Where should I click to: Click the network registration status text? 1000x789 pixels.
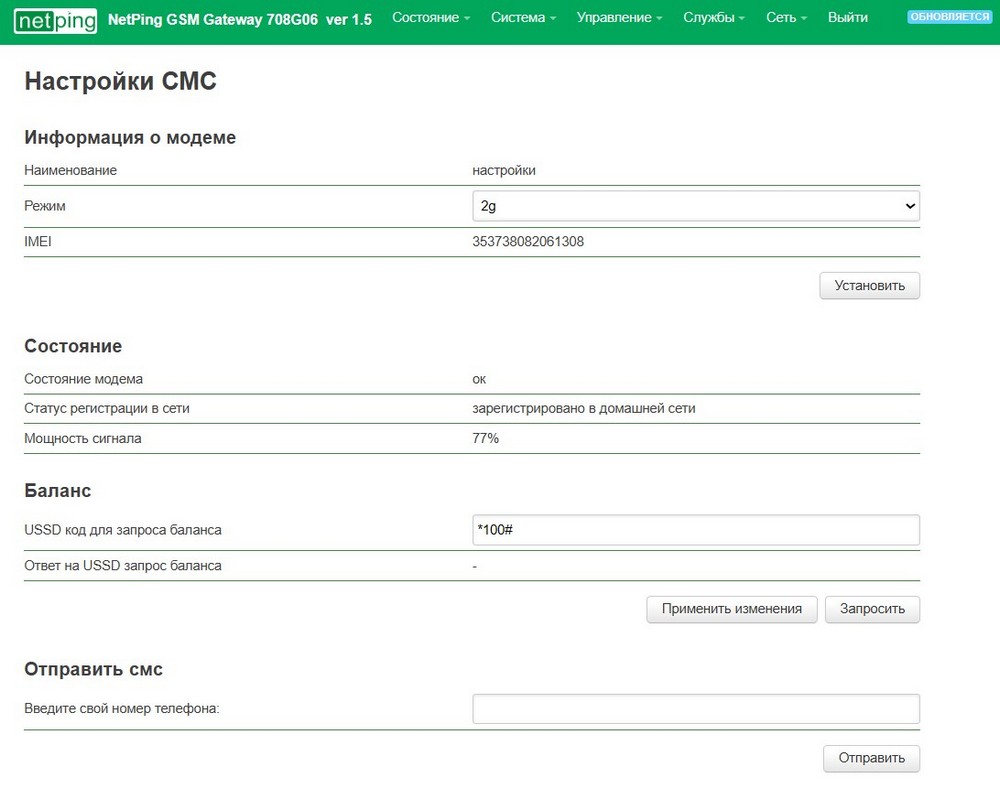[x=584, y=408]
